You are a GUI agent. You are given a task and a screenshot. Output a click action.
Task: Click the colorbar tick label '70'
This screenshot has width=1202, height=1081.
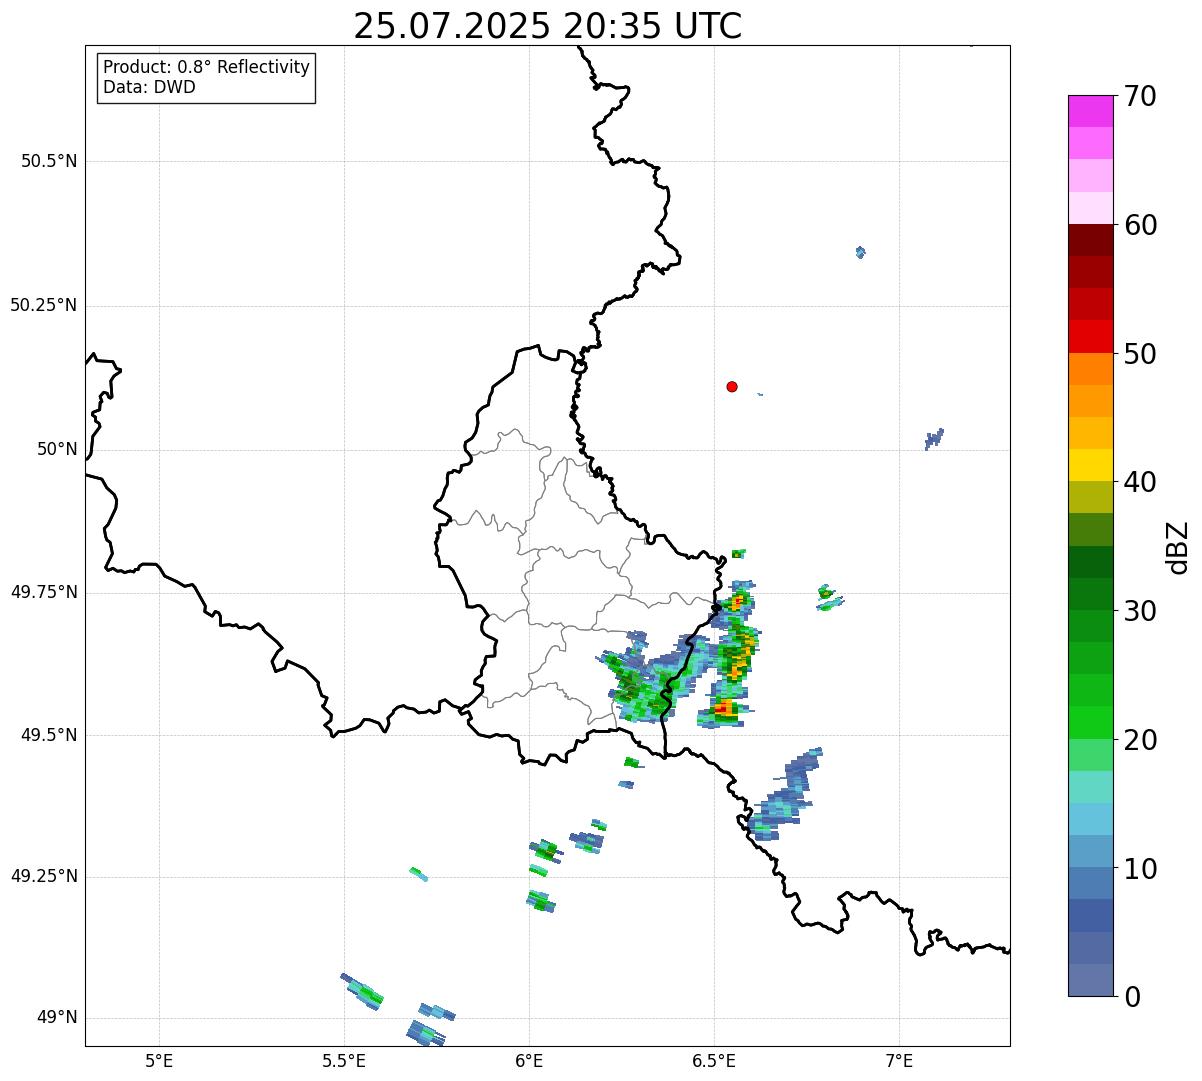click(x=1140, y=97)
